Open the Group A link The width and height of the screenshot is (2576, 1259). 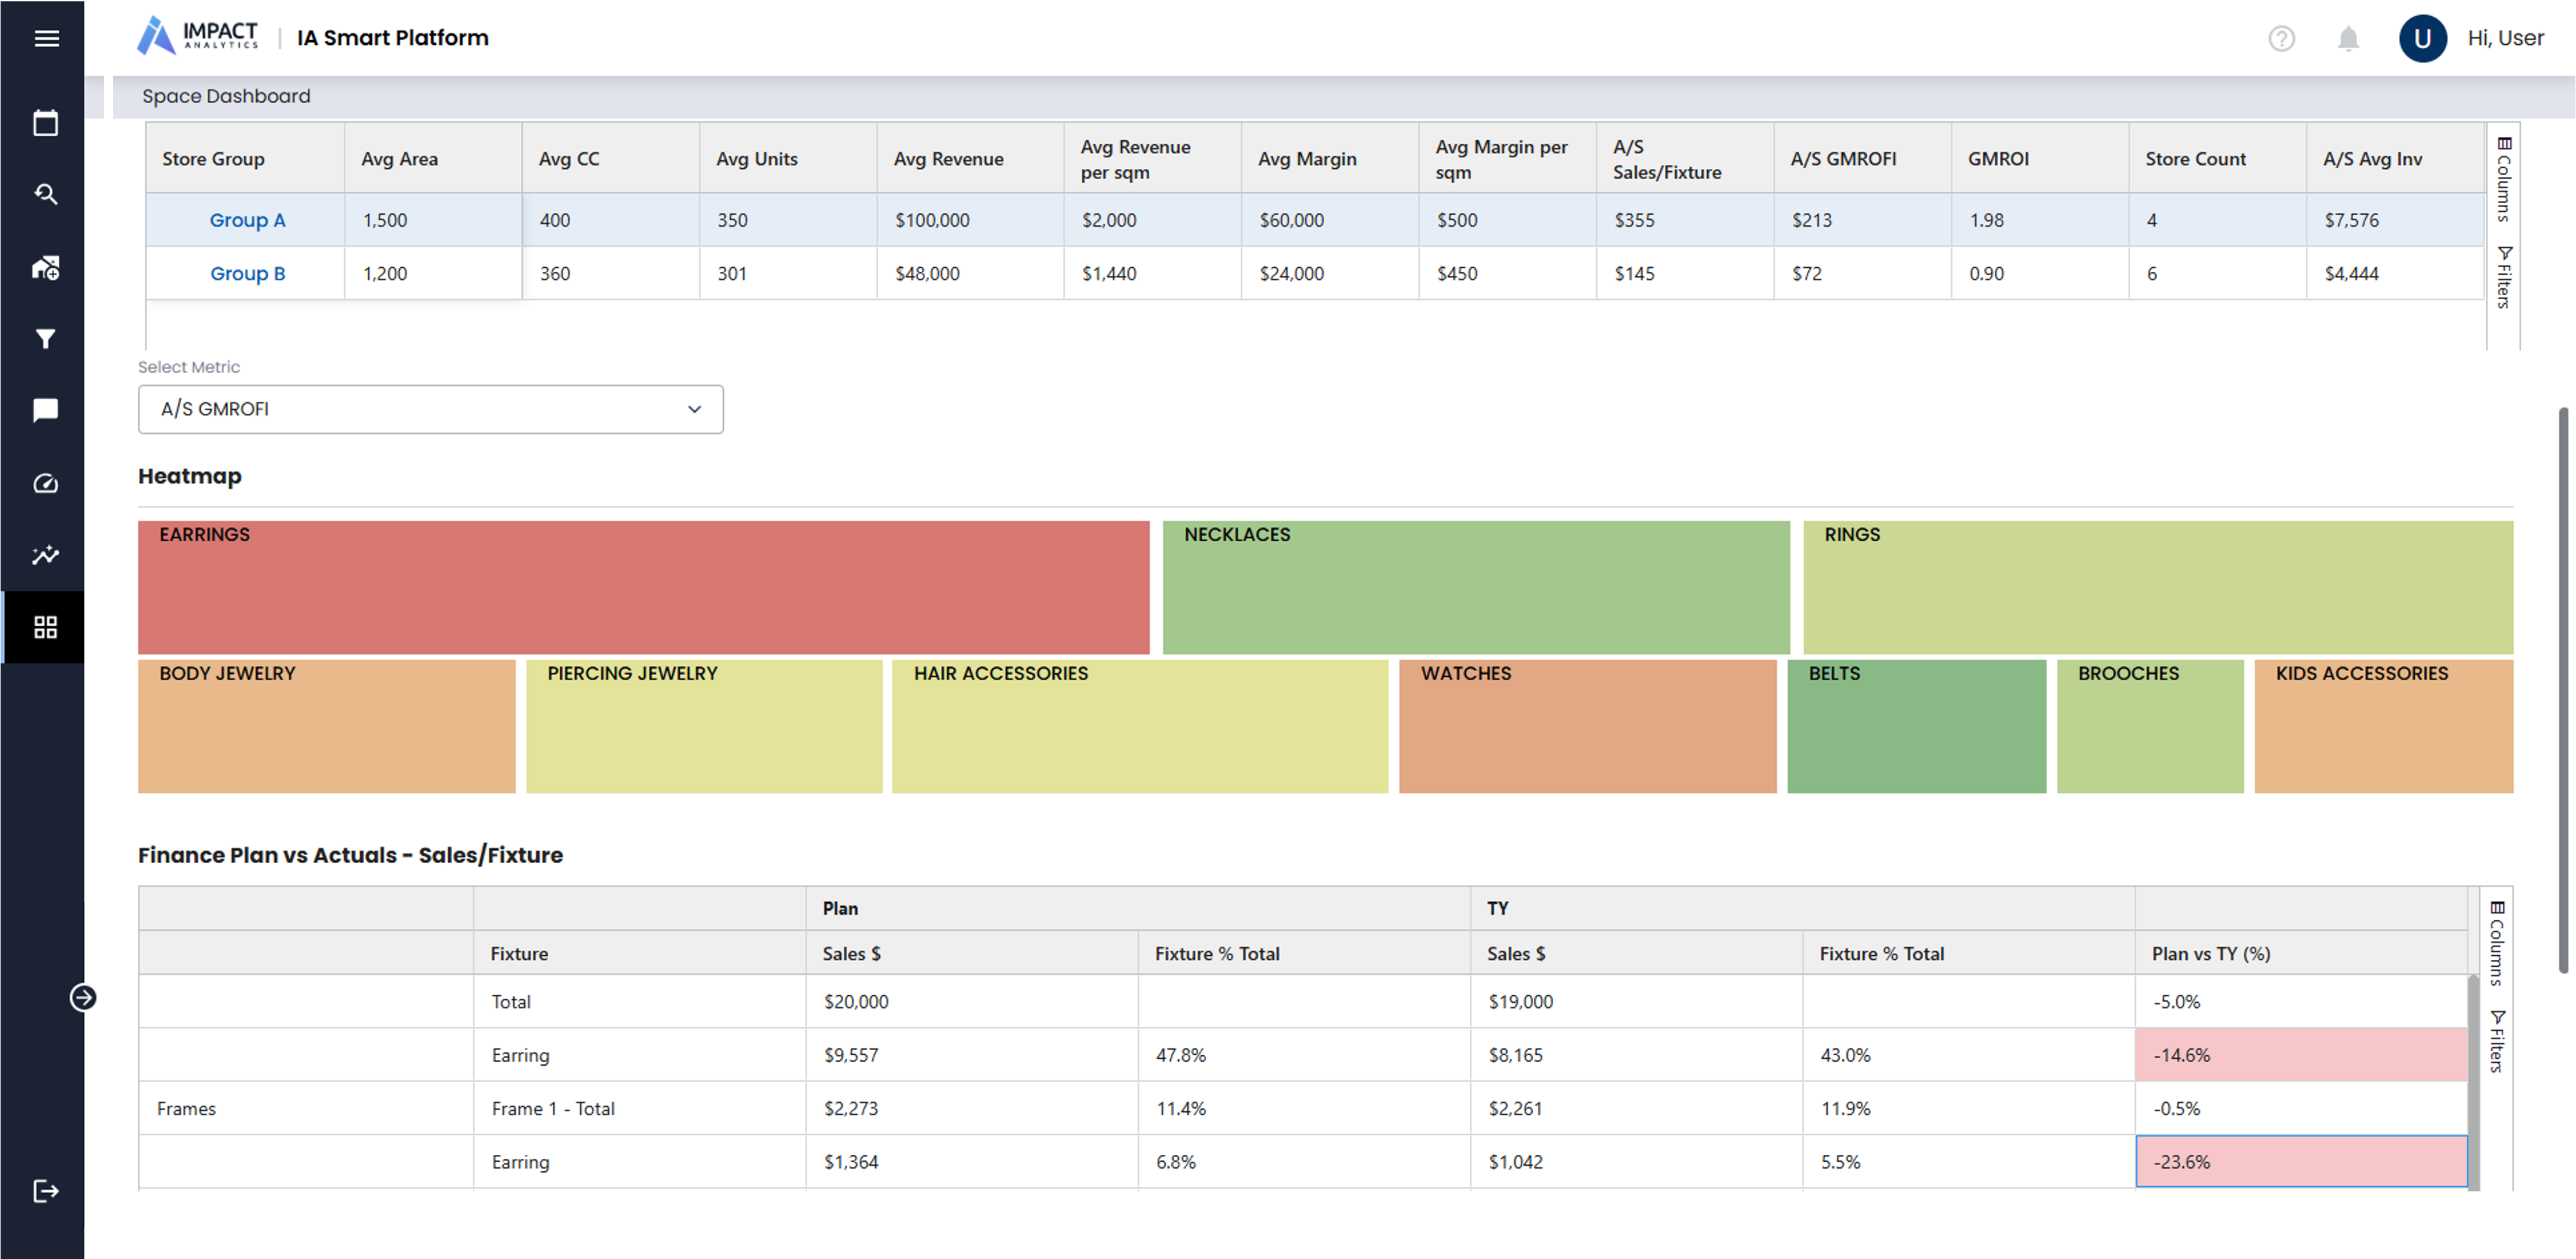click(x=247, y=220)
